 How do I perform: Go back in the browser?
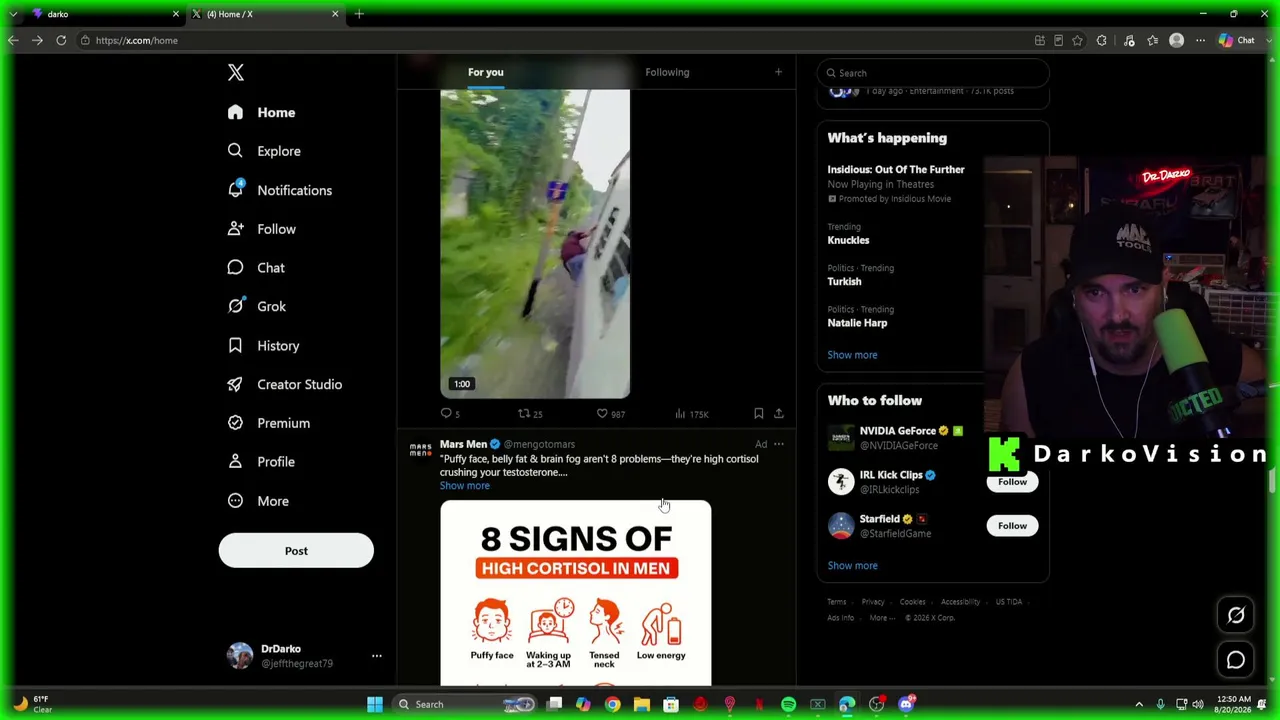[13, 41]
